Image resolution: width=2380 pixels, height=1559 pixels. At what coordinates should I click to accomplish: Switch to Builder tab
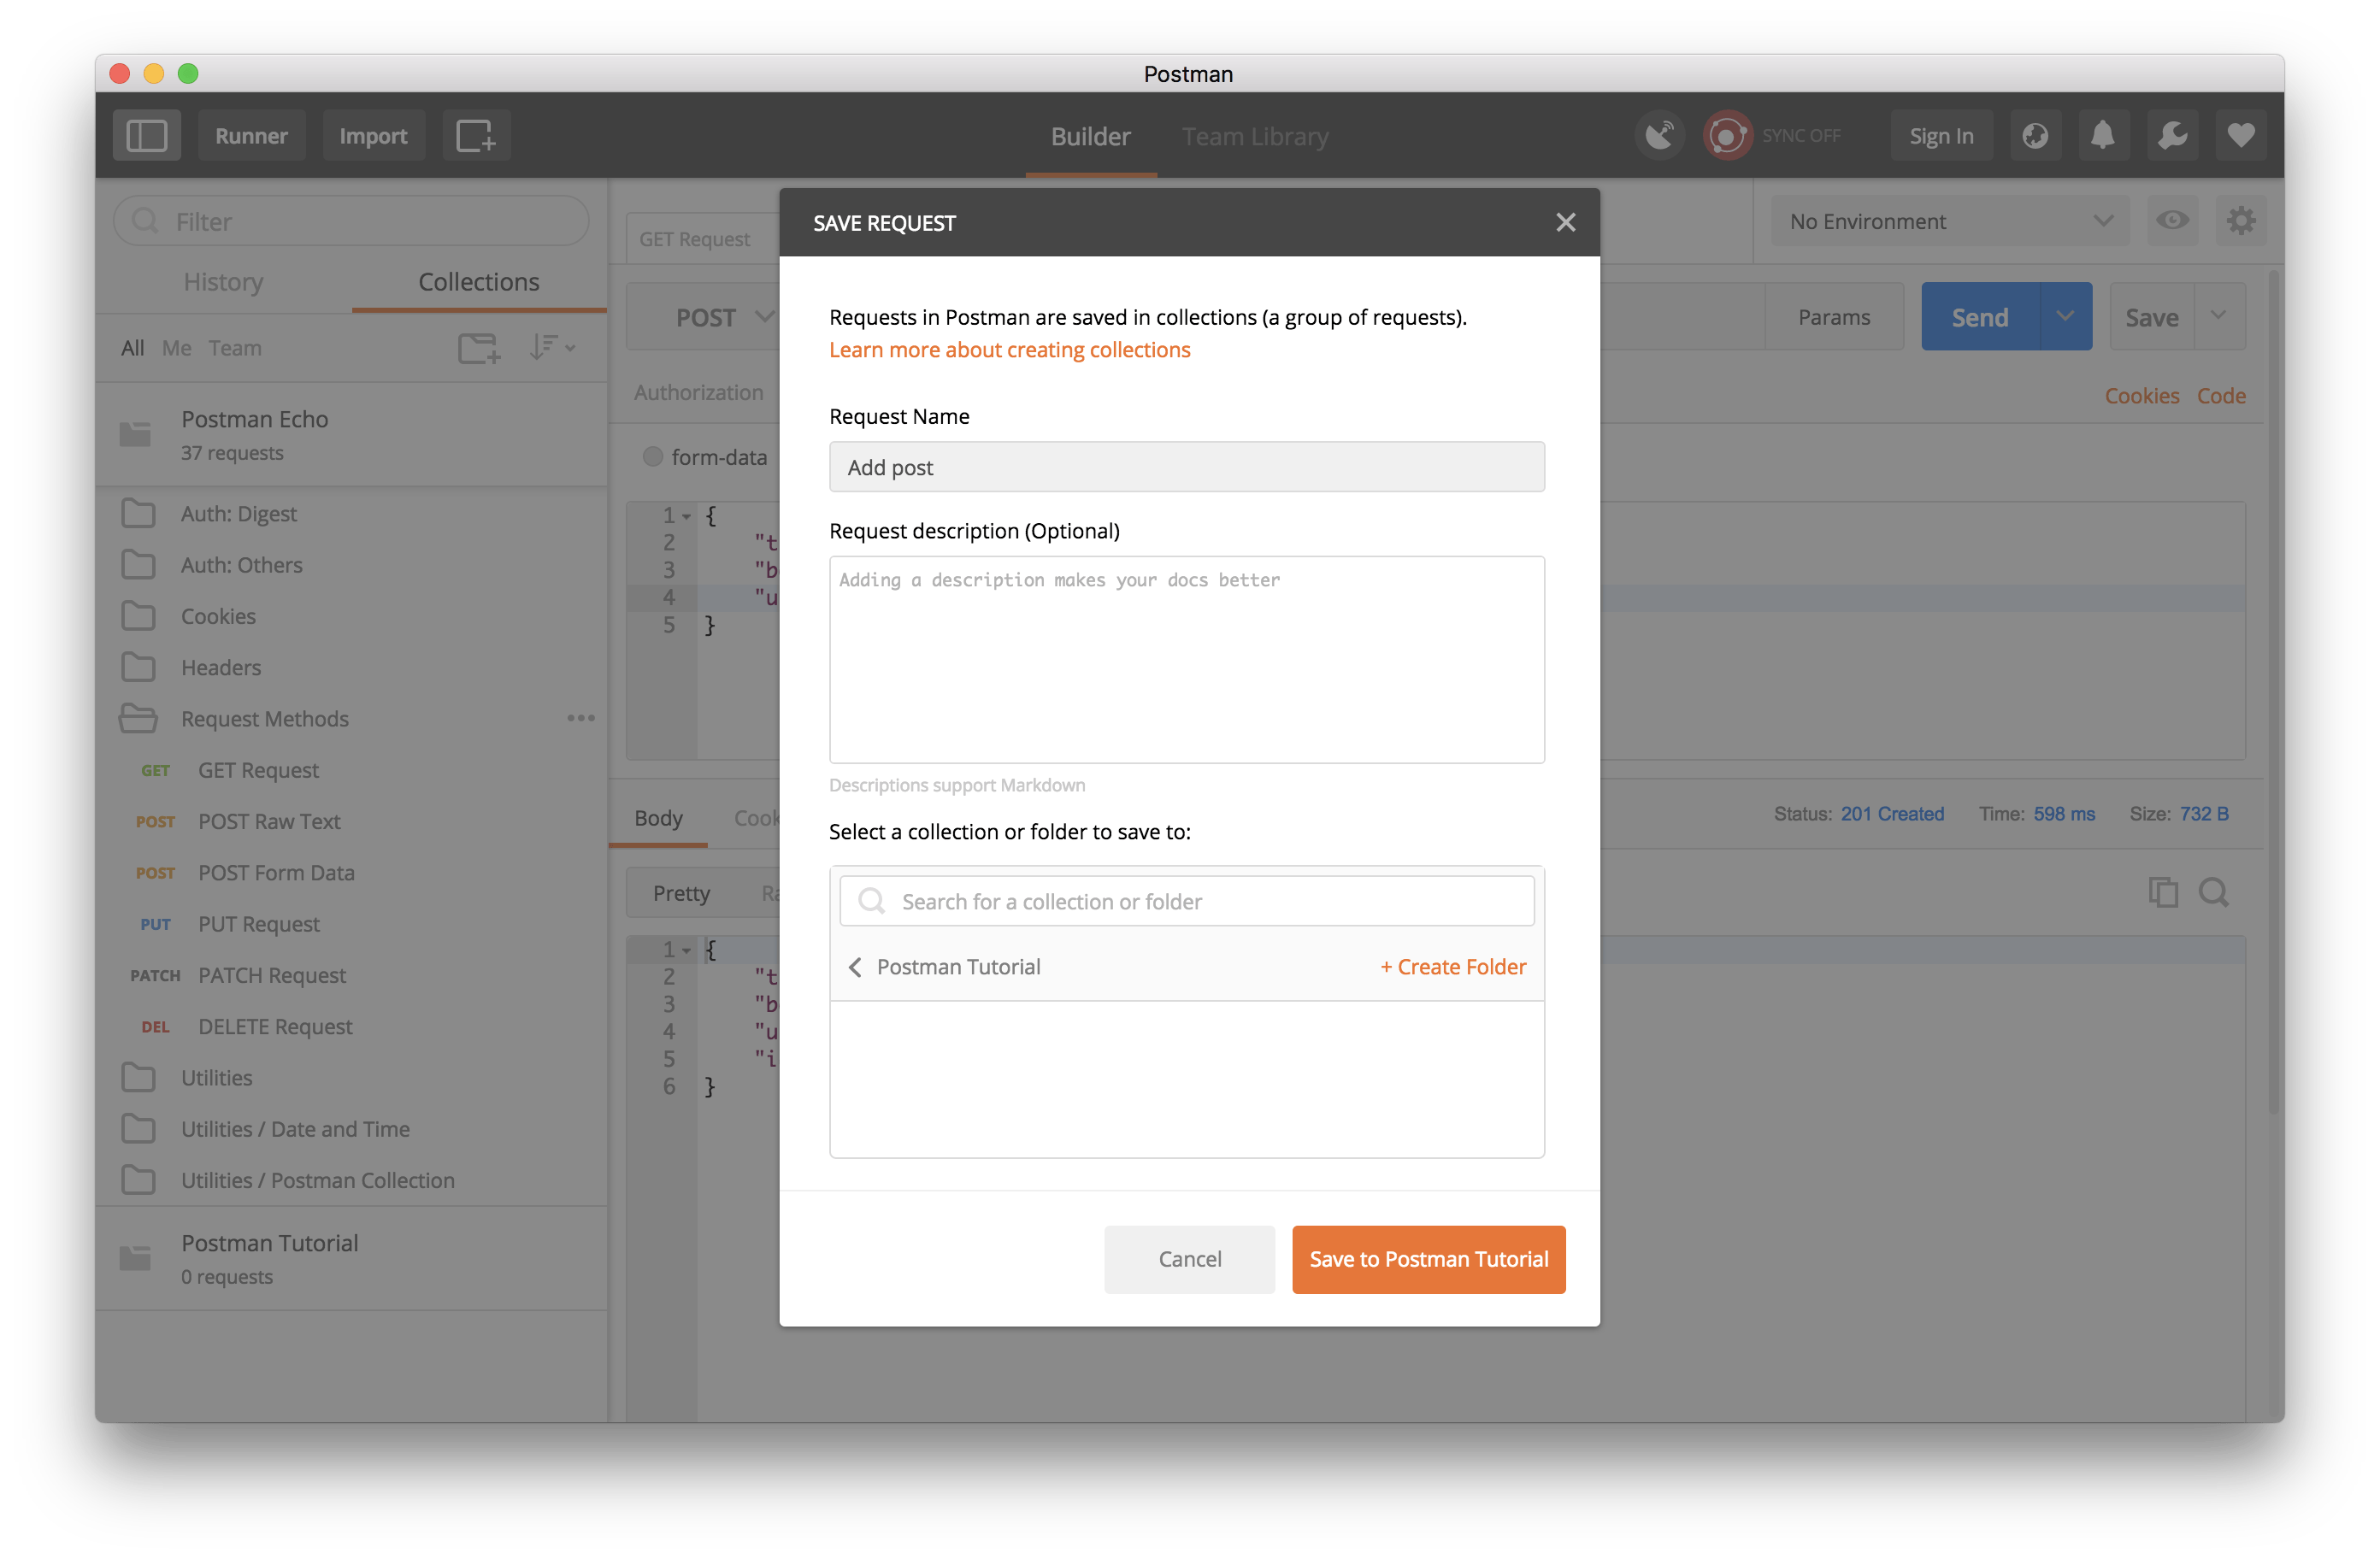[1090, 136]
